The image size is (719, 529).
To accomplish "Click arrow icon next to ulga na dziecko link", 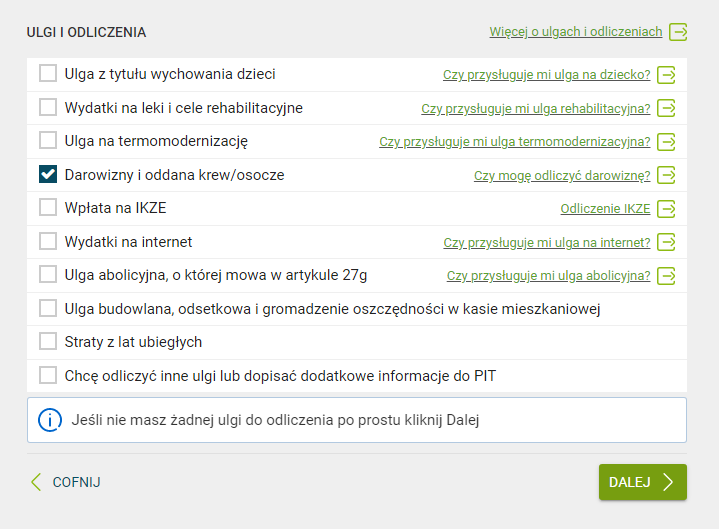I will coord(666,75).
